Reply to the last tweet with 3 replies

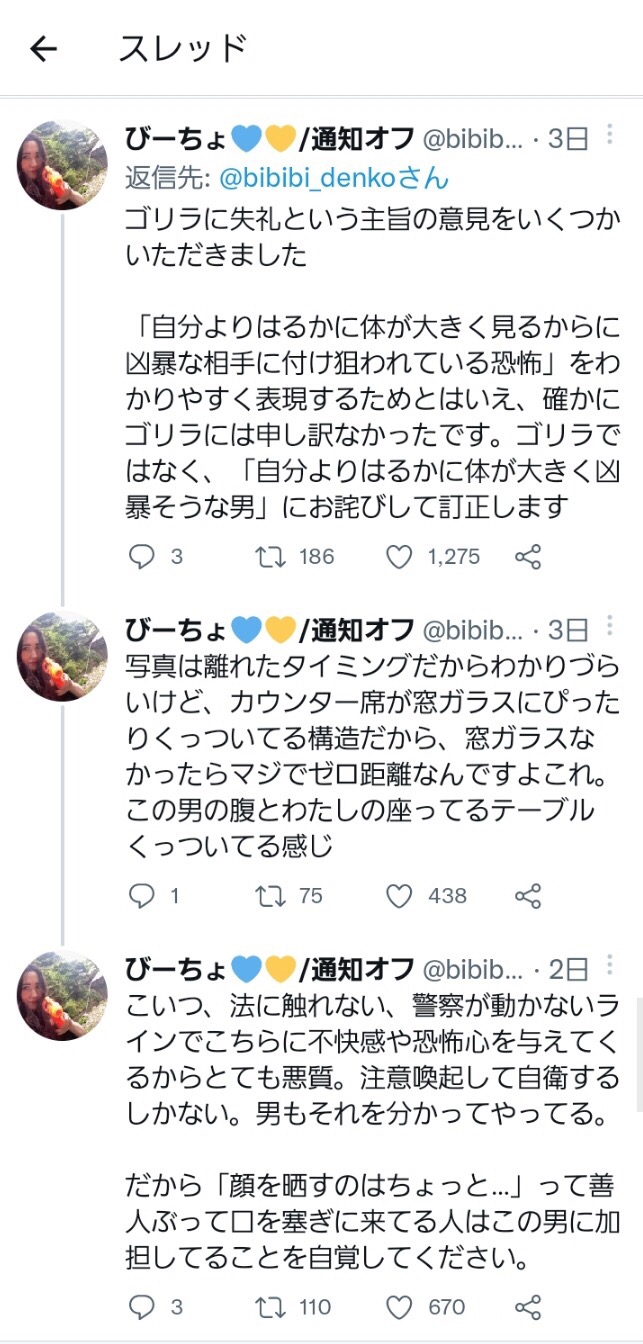point(142,1307)
